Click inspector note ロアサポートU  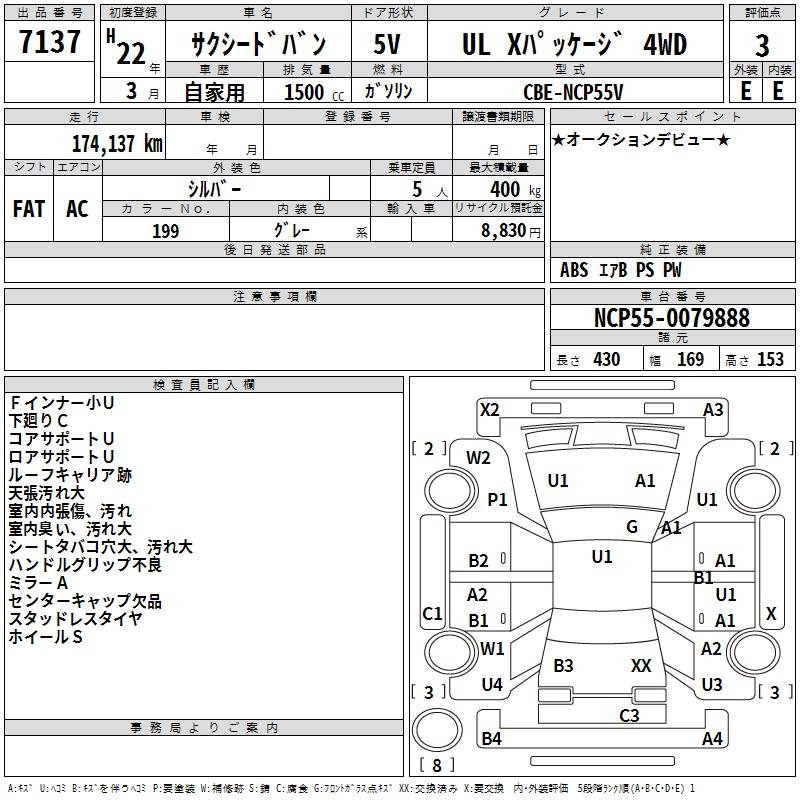coord(61,457)
